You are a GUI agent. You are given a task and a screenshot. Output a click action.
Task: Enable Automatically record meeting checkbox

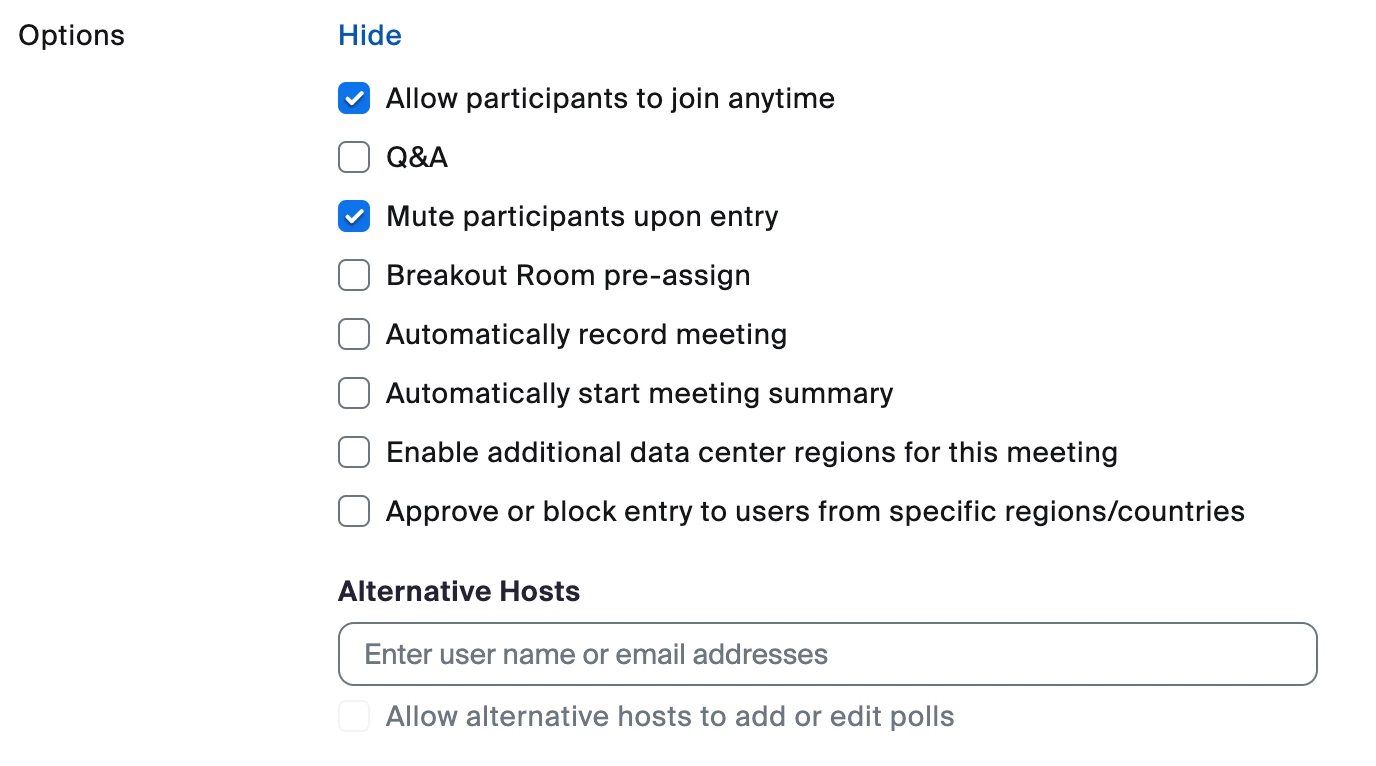pos(354,335)
